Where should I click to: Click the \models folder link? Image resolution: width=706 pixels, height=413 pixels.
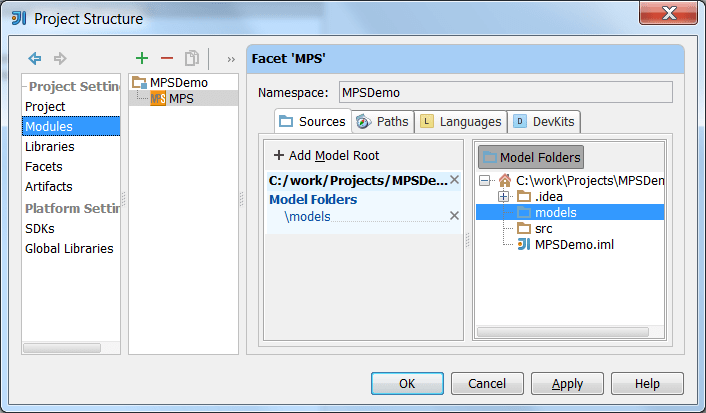(308, 216)
